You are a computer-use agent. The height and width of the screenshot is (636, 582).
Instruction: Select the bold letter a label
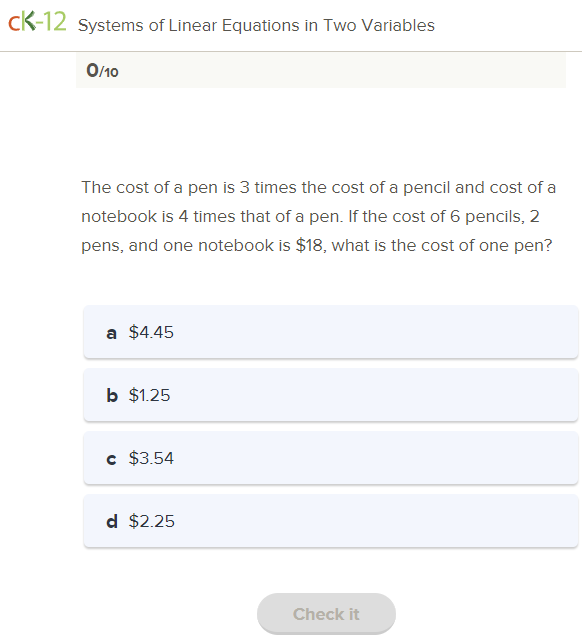[x=112, y=333]
